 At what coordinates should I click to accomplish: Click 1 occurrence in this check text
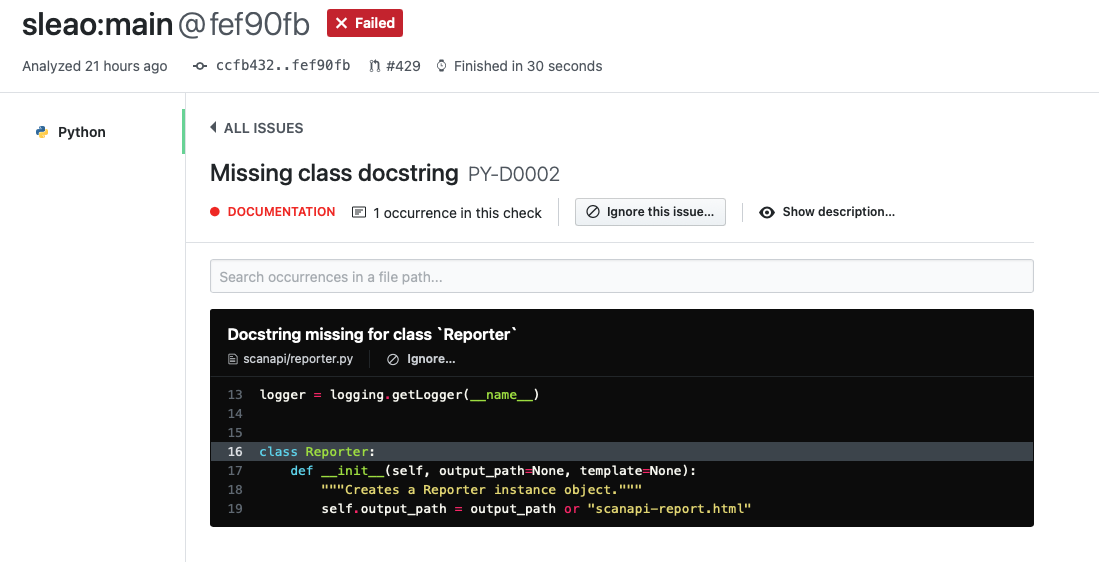[457, 213]
